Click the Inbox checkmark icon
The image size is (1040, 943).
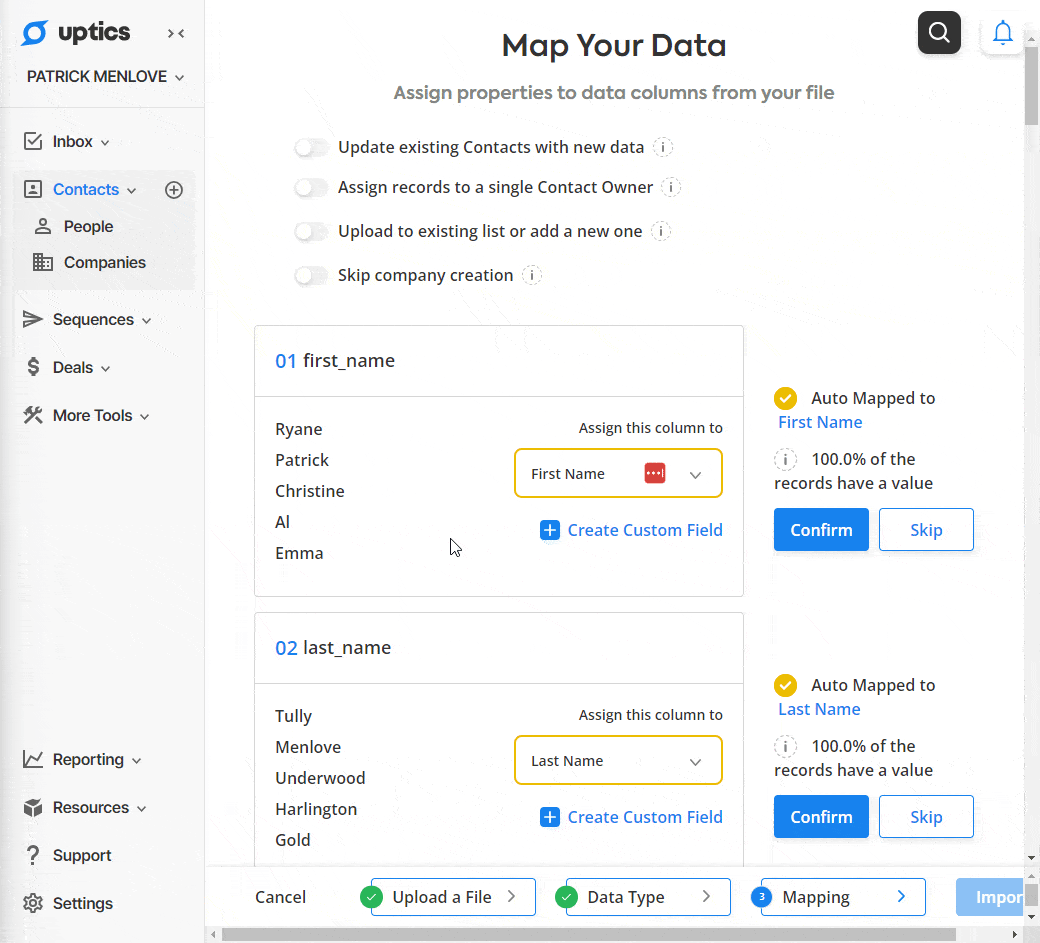pyautogui.click(x=33, y=141)
